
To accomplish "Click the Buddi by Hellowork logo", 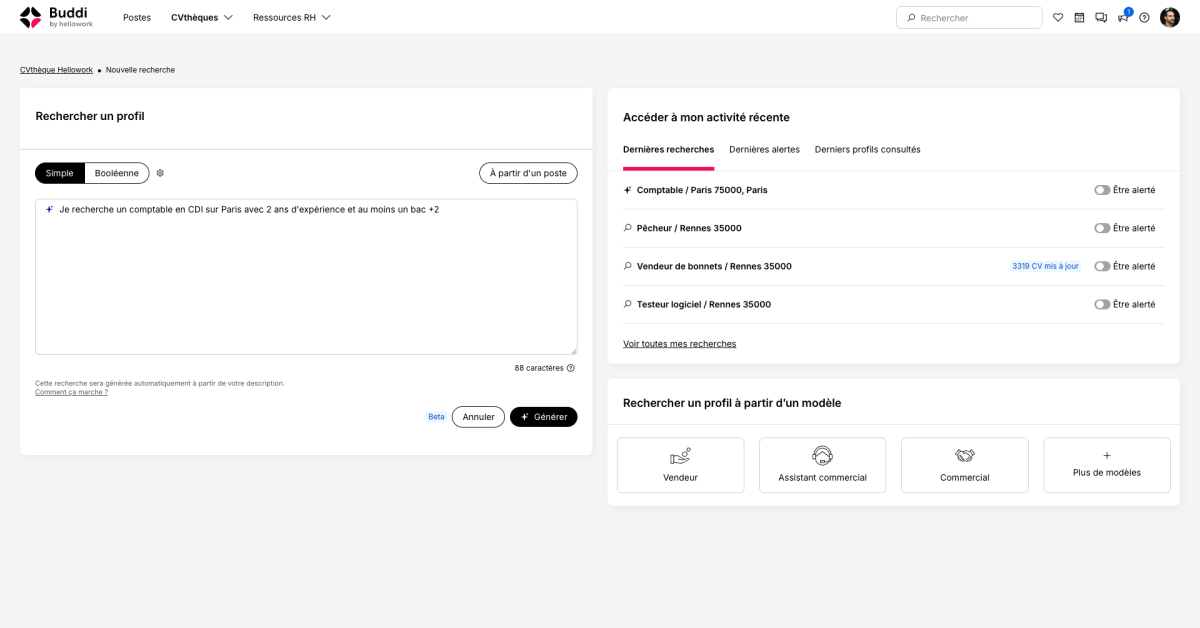I will click(x=56, y=17).
